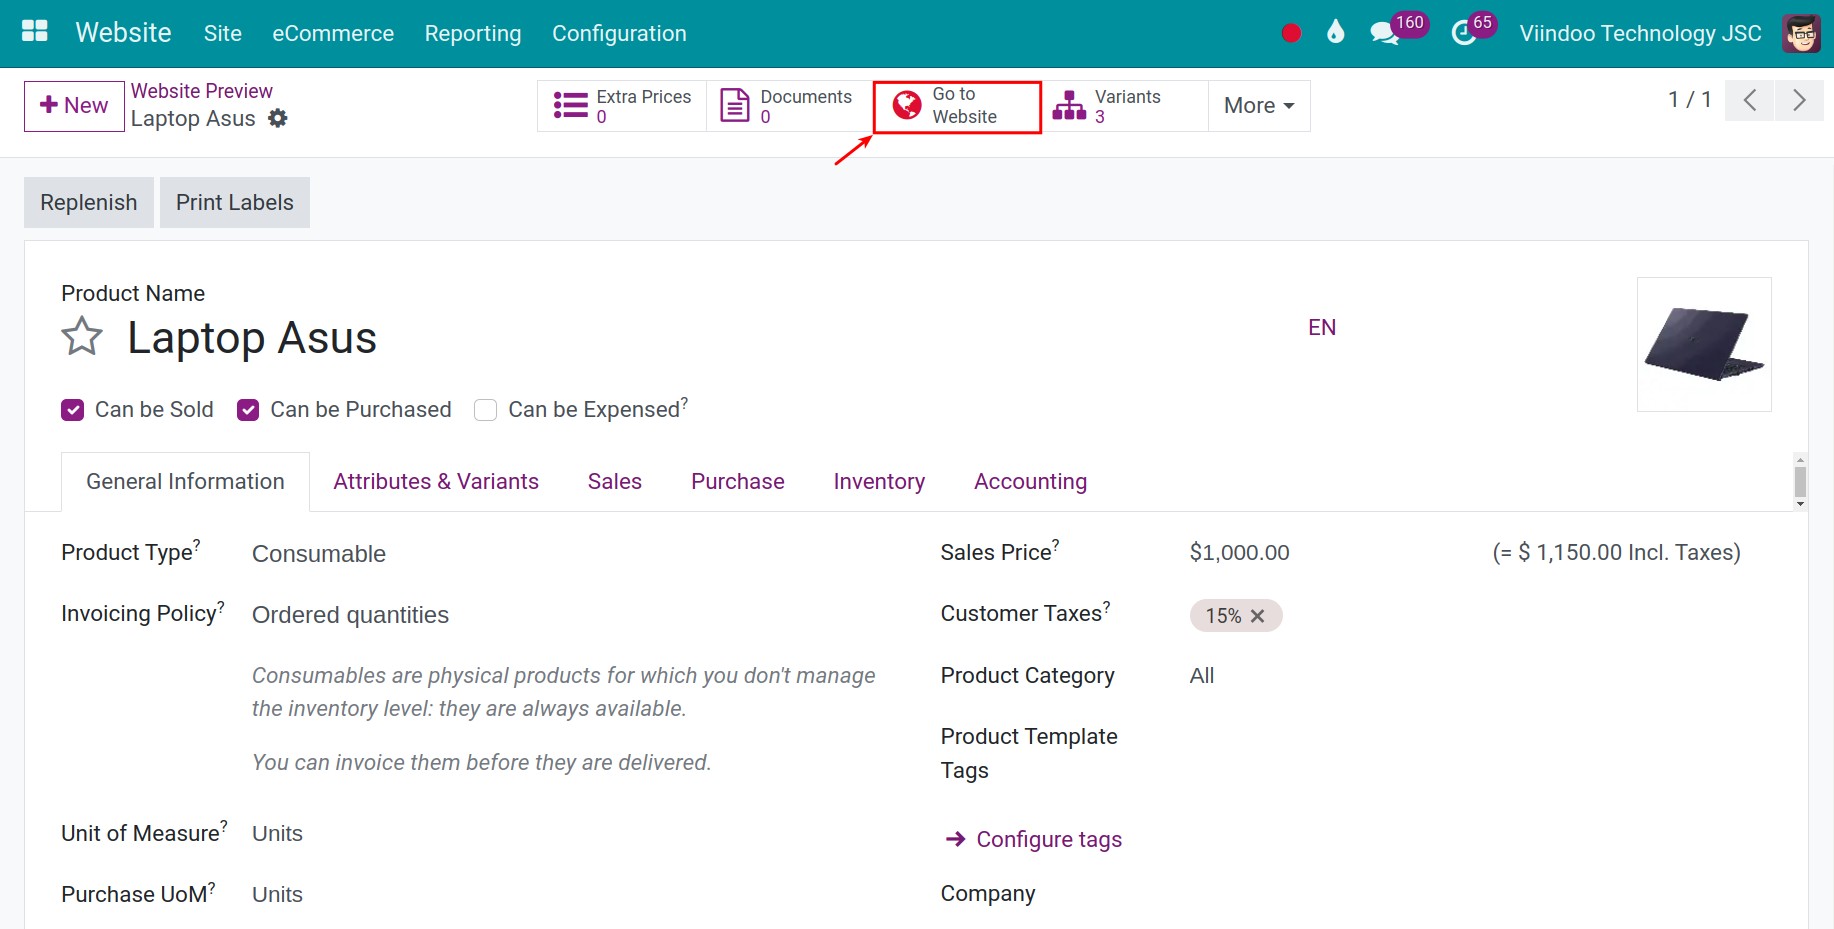
Task: Open the user avatar menu
Action: [x=1802, y=33]
